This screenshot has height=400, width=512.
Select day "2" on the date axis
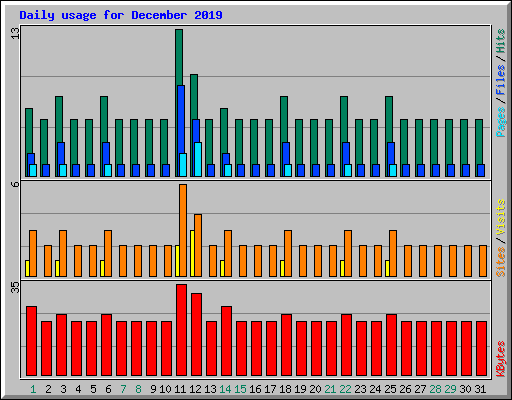pyautogui.click(x=48, y=389)
